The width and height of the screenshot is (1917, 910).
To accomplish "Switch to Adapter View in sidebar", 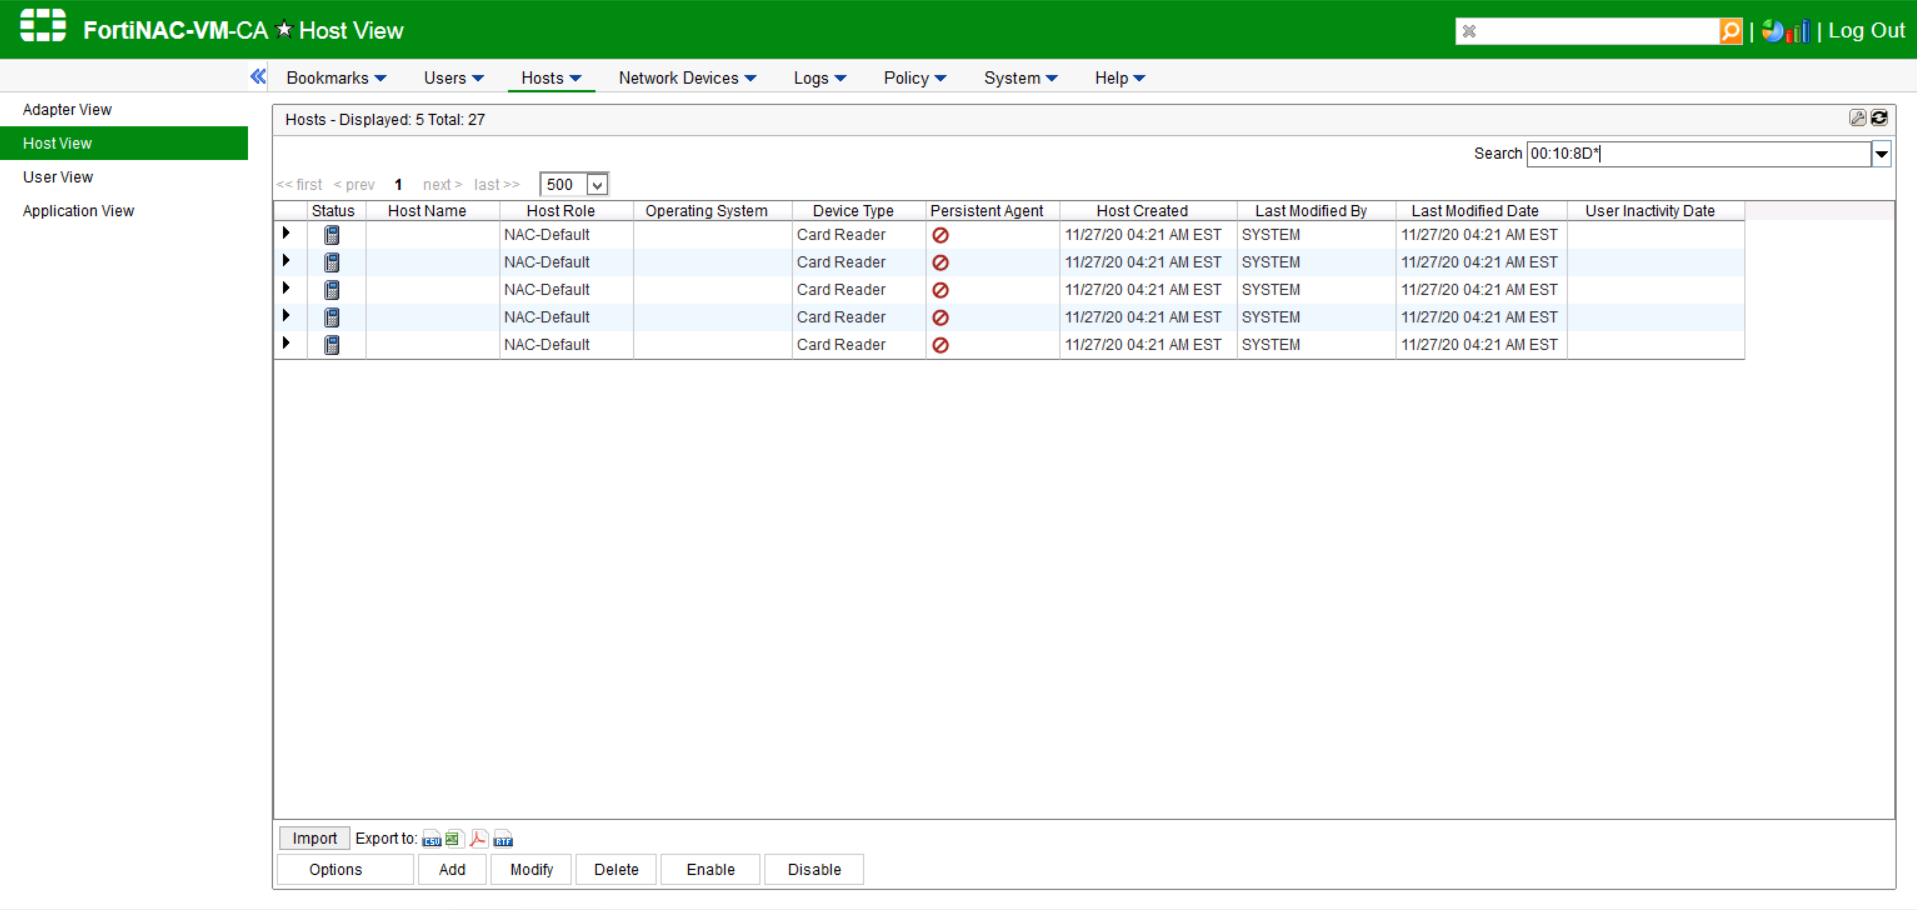I will click(67, 110).
